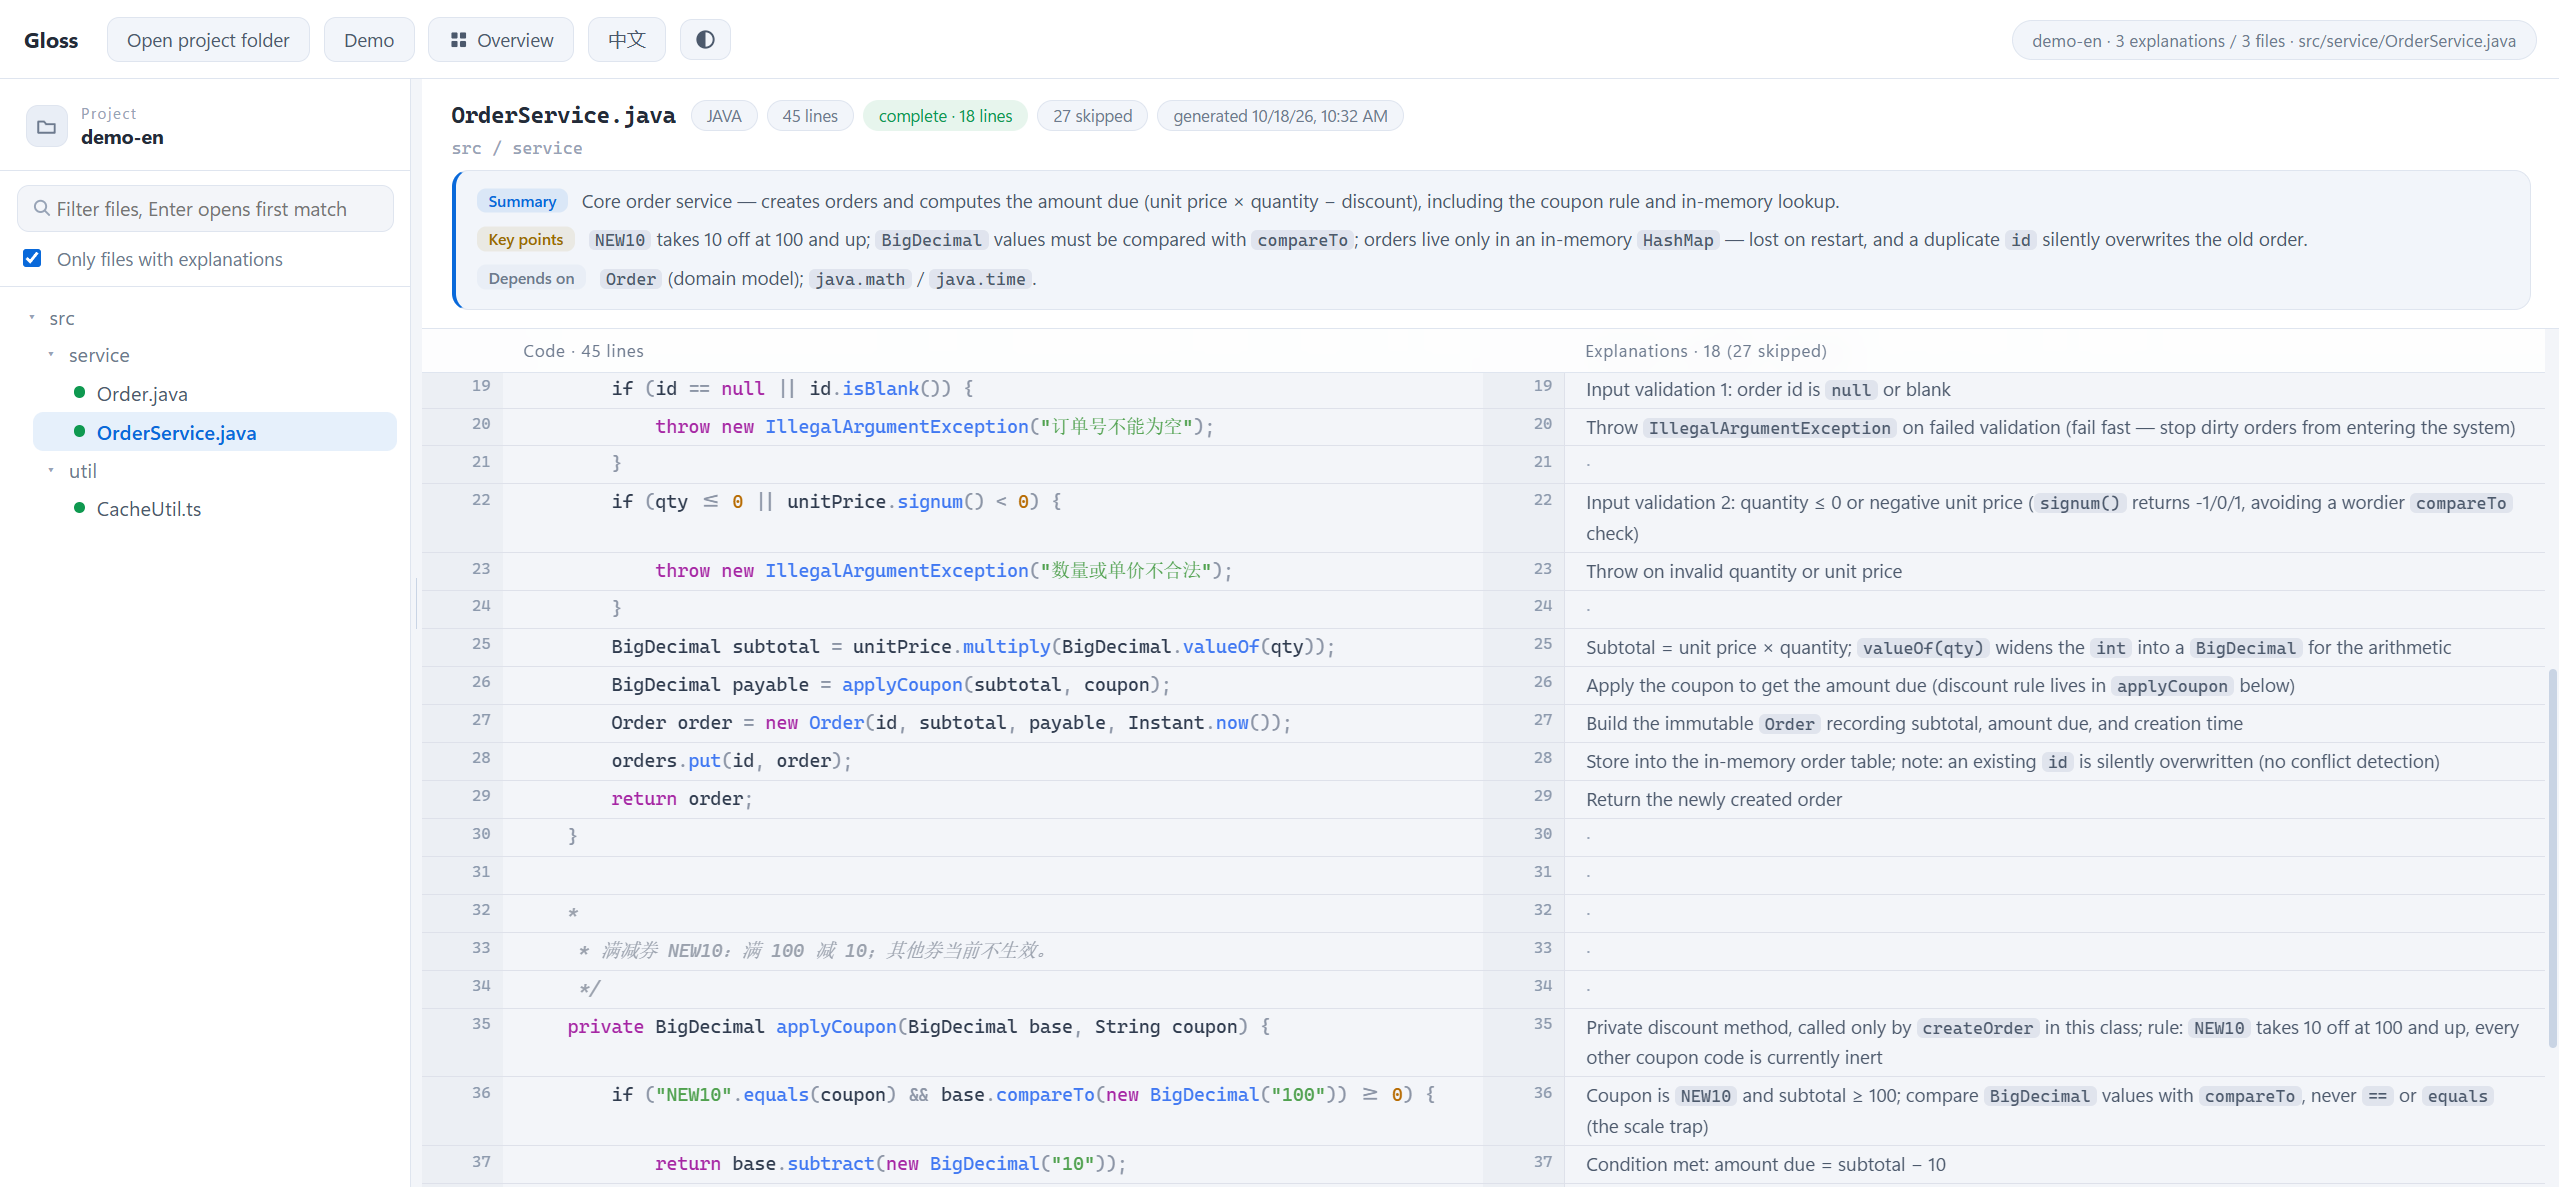Click explanation 'Throw on invalid quantity or unit price'
This screenshot has width=2559, height=1187.
pos(1743,571)
